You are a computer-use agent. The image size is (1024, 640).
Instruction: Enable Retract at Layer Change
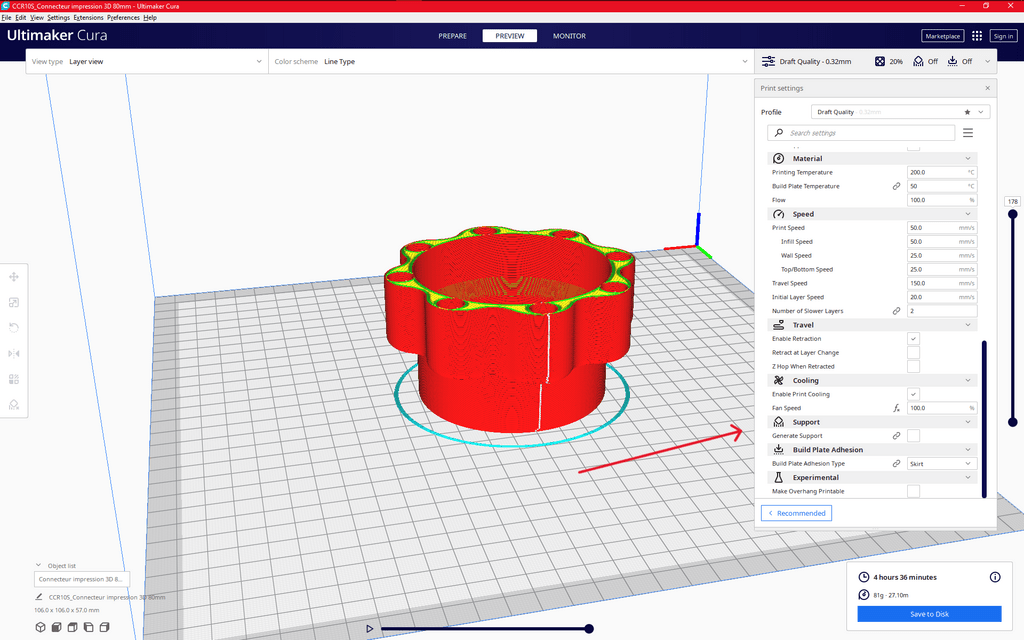(x=913, y=353)
